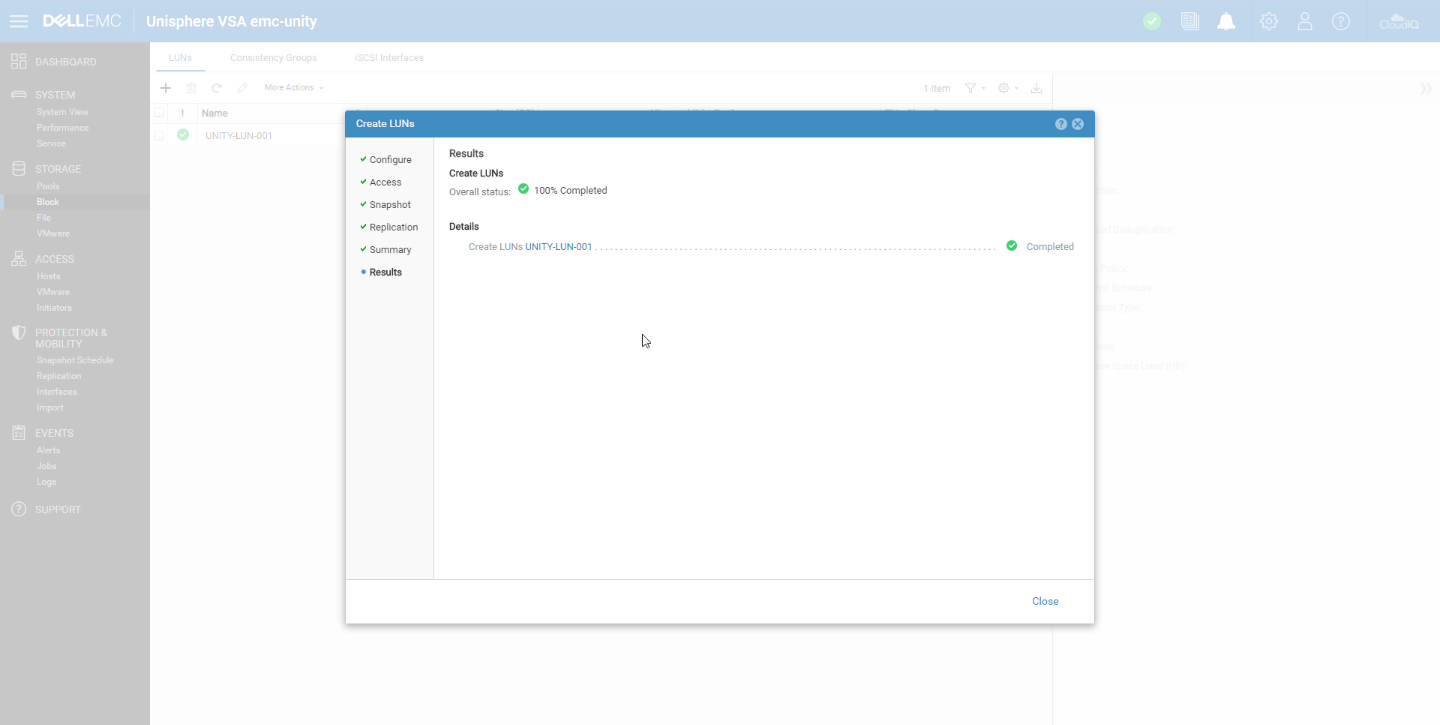
Task: Click the "1 item" count label
Action: (x=937, y=88)
